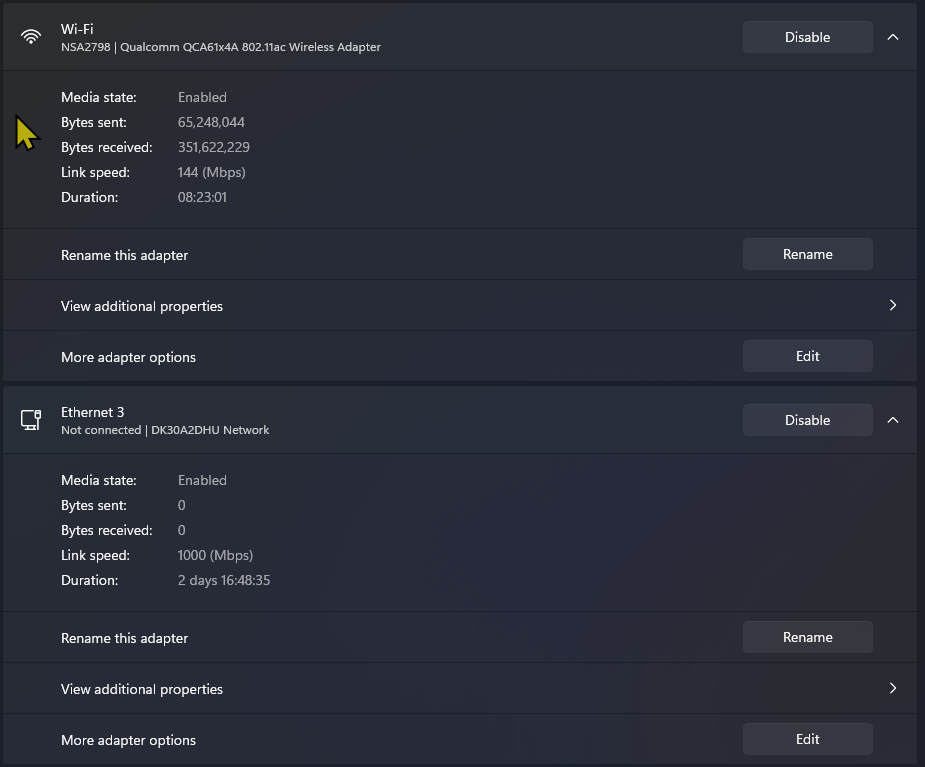
Task: Click the Ethernet 3 adapter icon
Action: coord(31,420)
